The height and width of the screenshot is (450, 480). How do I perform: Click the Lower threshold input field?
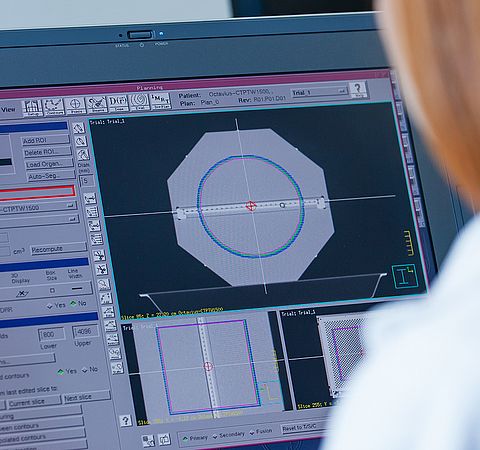(x=51, y=334)
